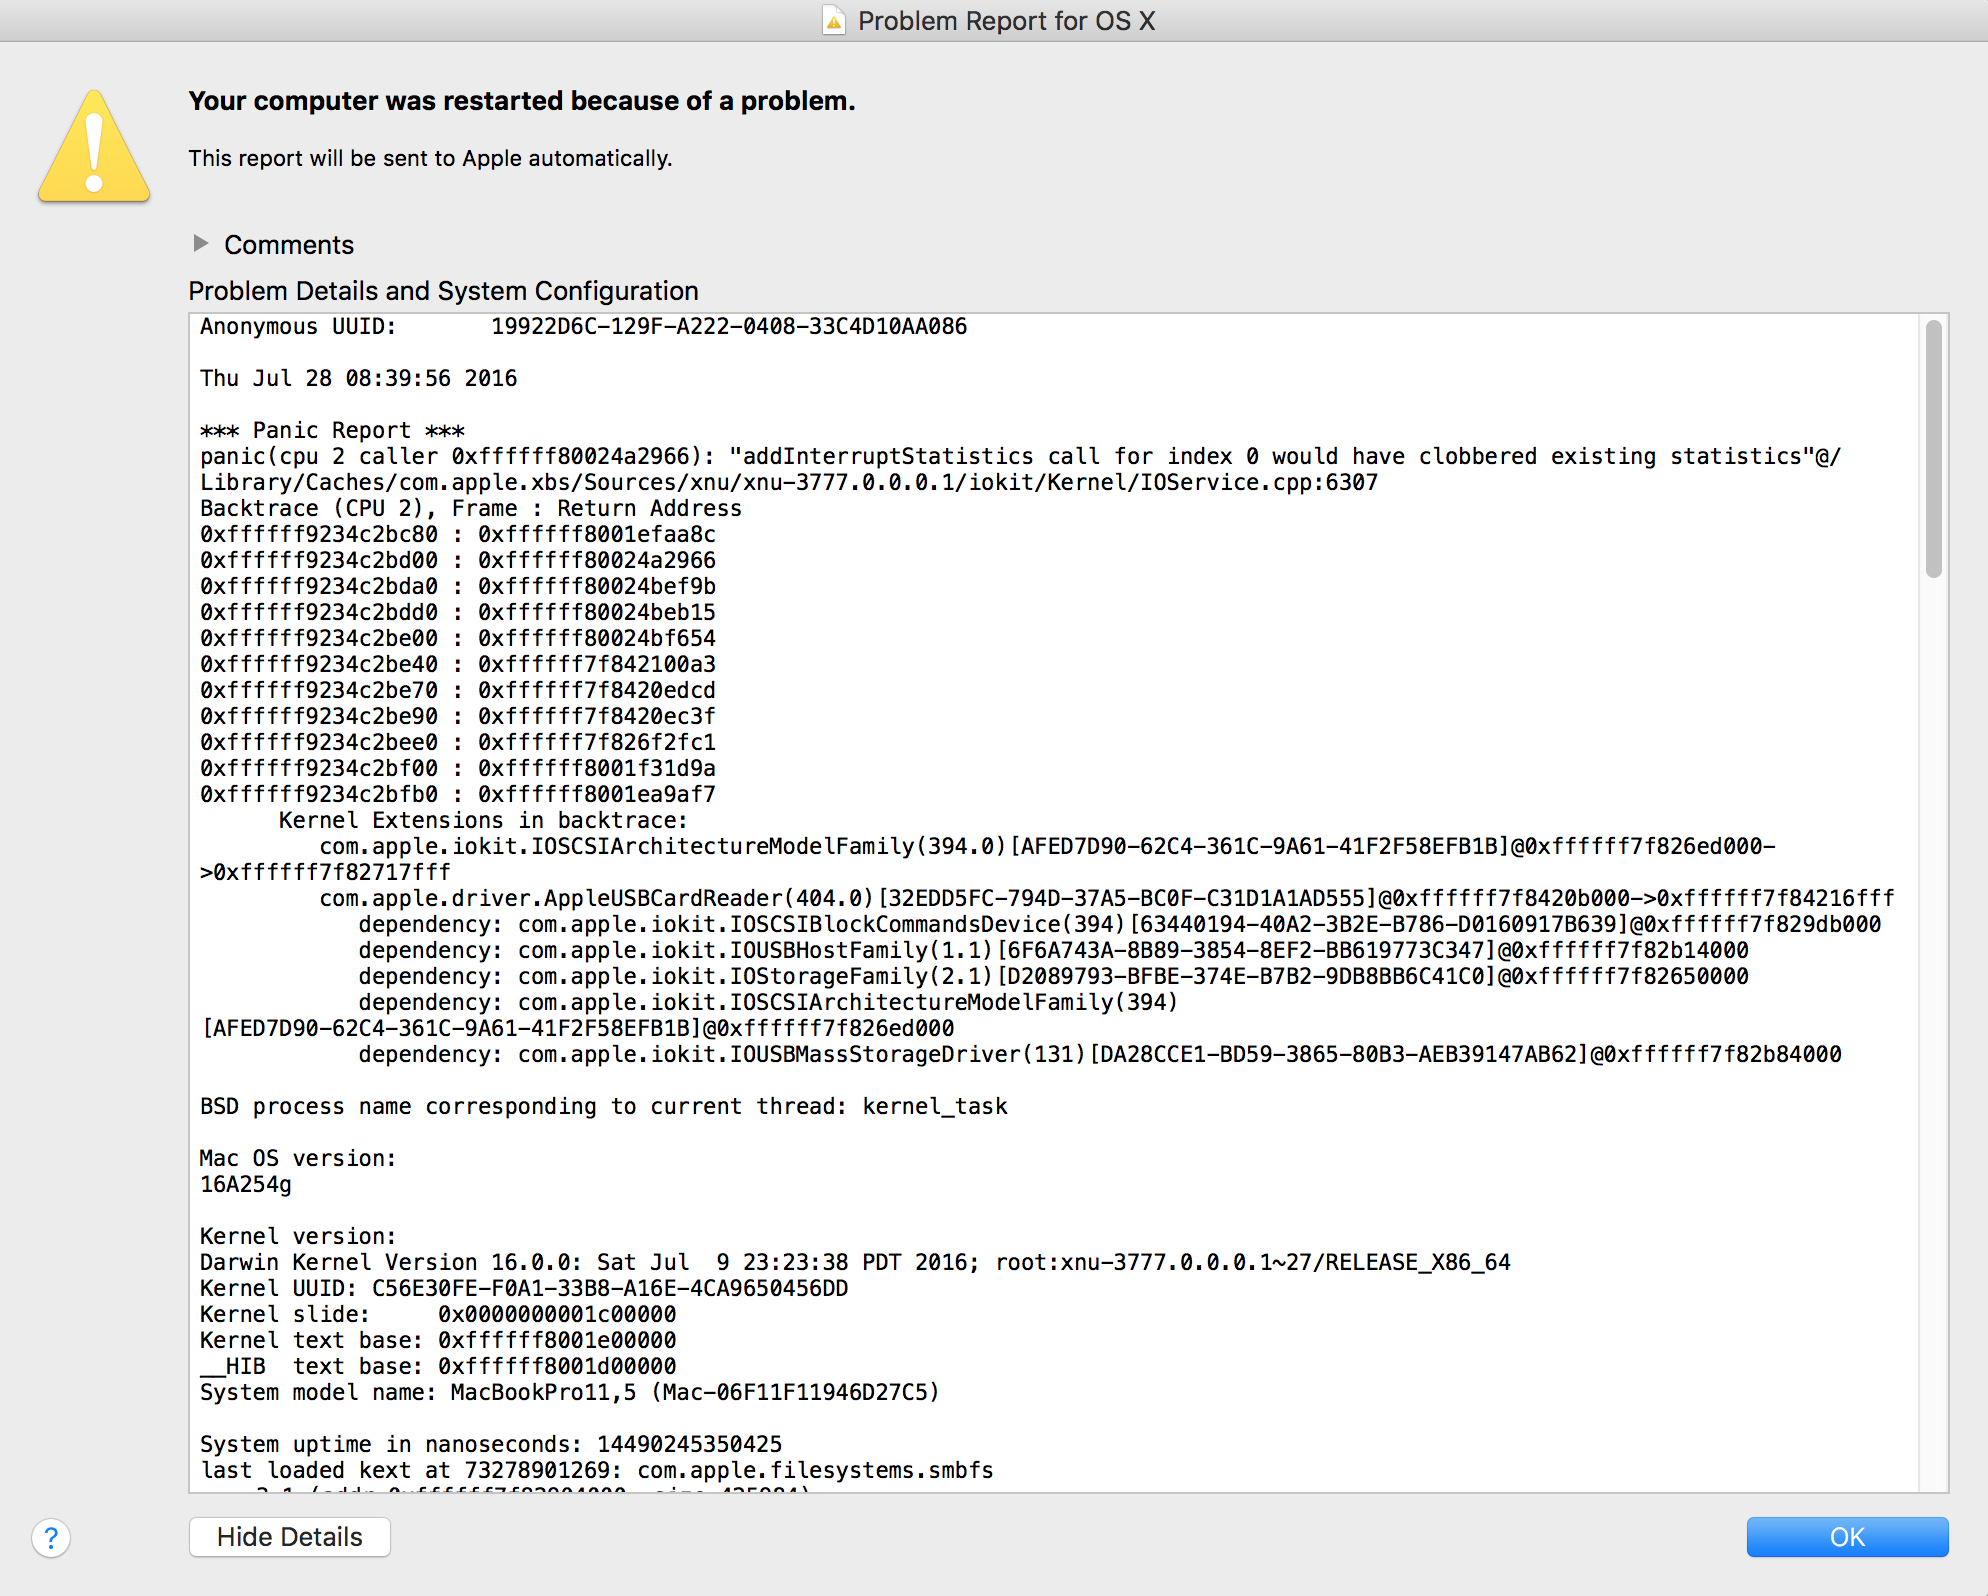Click Hide Details button

(289, 1537)
